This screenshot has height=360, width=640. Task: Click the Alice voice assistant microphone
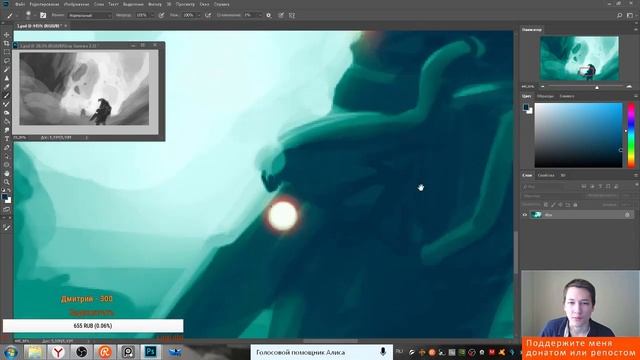383,351
